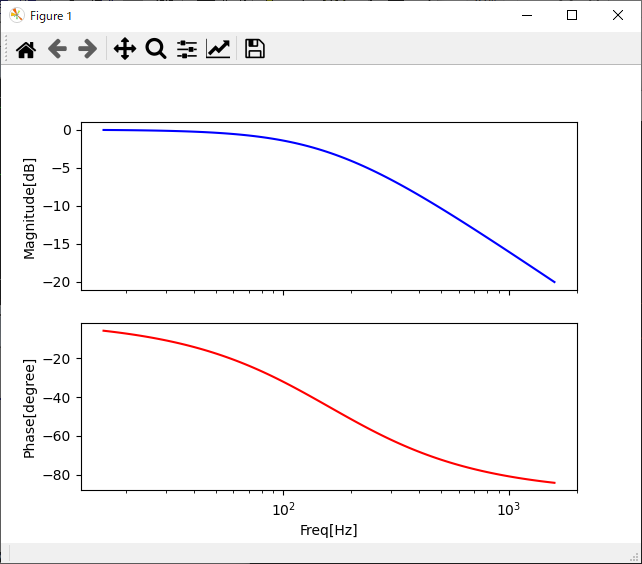Open the edit axis and curve parameters

[218, 49]
